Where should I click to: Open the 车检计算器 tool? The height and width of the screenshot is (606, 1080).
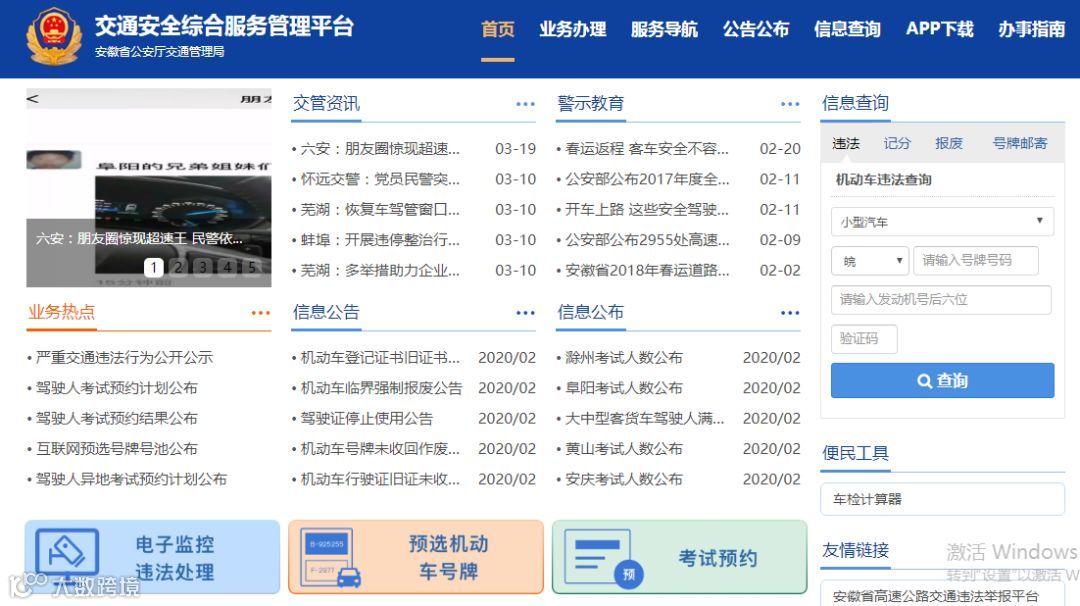[942, 499]
